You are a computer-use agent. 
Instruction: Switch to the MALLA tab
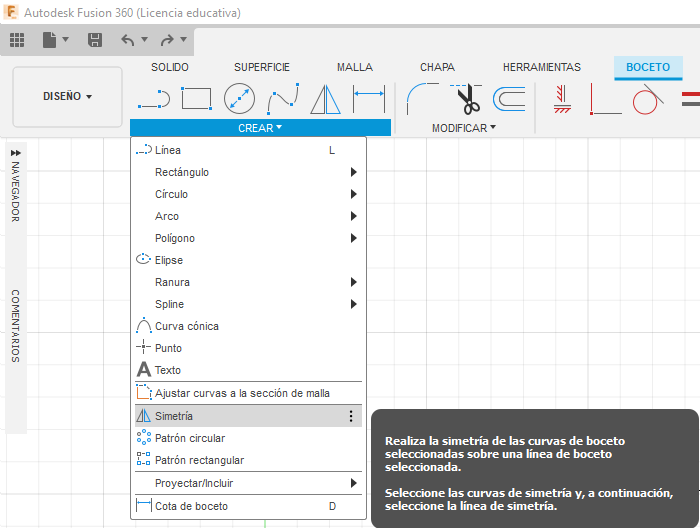click(x=355, y=67)
